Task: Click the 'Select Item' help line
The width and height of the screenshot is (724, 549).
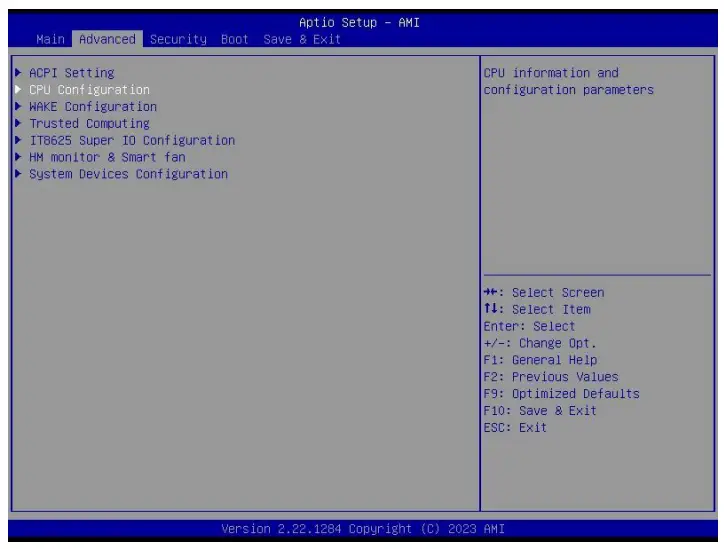Action: [537, 309]
